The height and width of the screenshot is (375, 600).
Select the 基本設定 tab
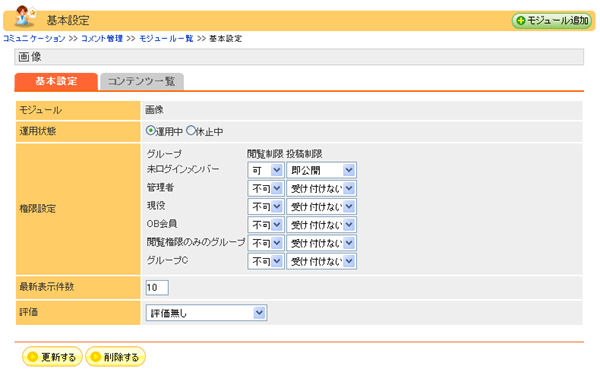click(56, 82)
